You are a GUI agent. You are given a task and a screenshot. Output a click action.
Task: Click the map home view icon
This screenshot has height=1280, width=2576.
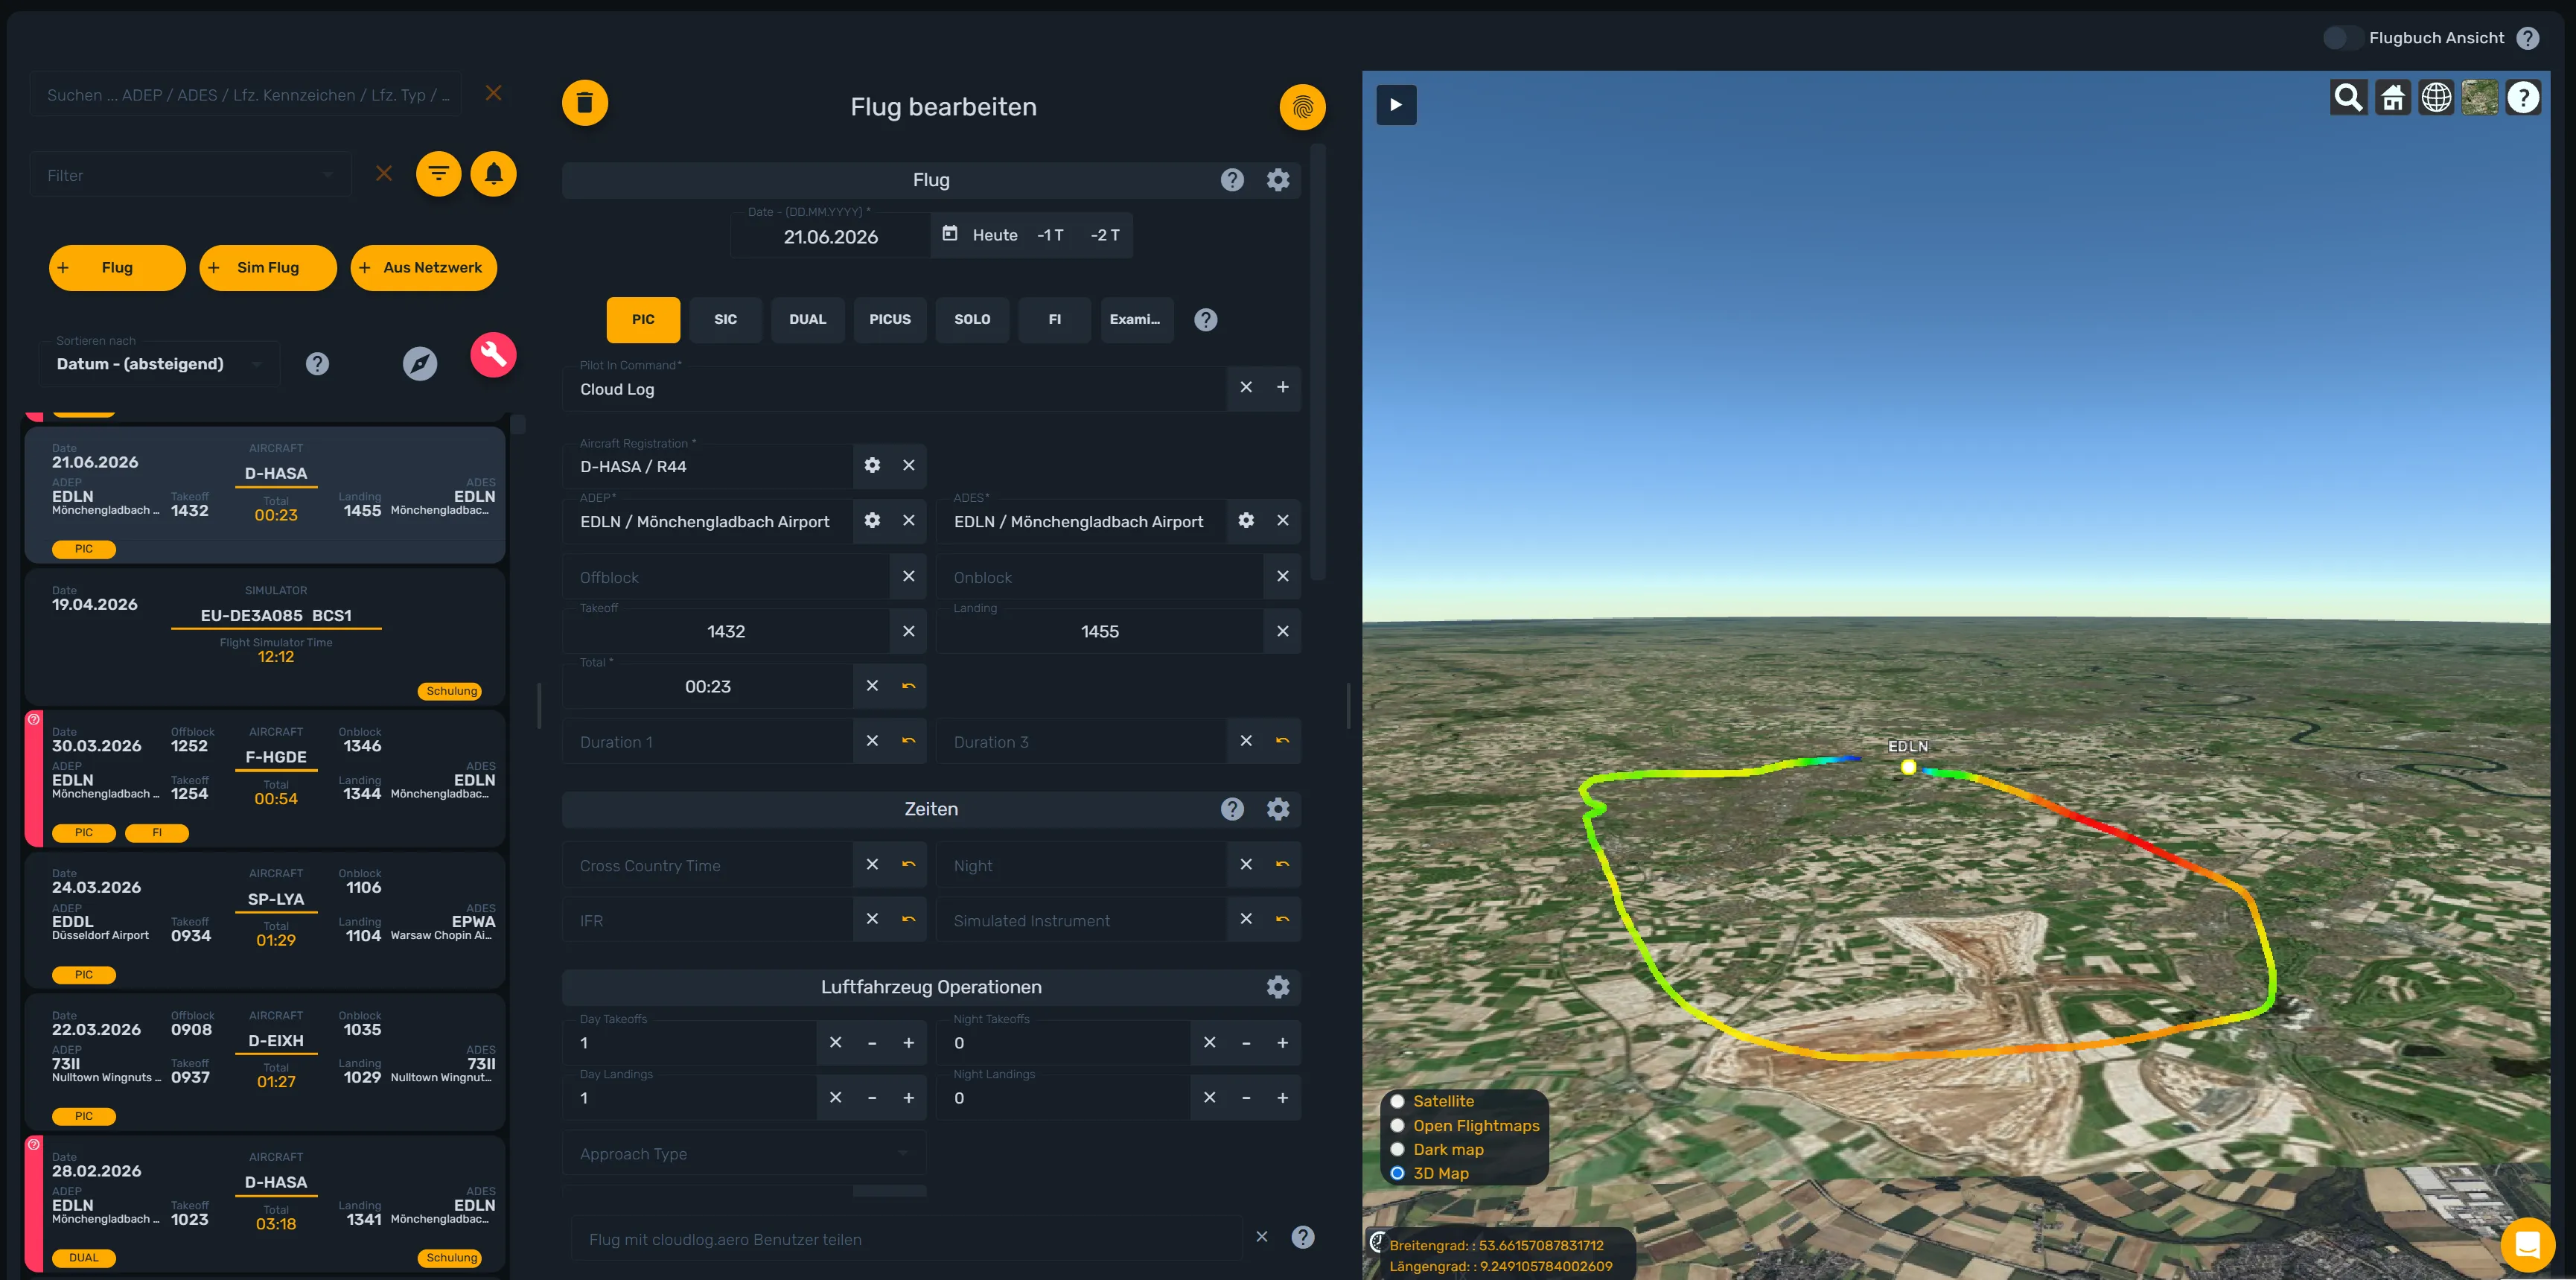(2392, 98)
